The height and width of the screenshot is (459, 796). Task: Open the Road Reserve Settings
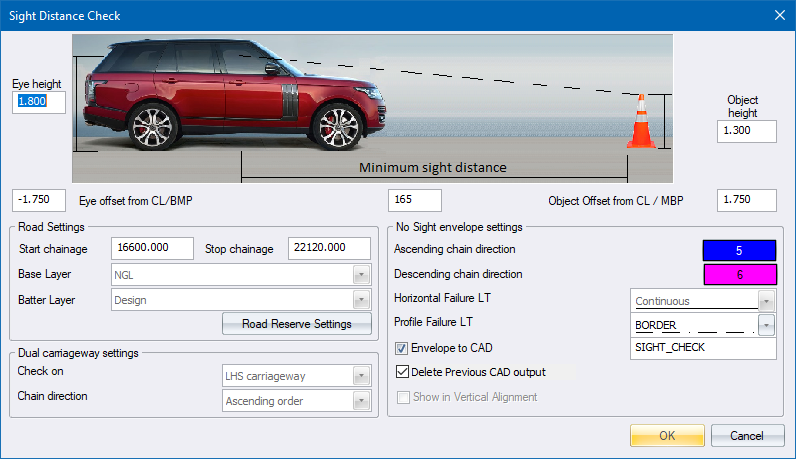pyautogui.click(x=296, y=324)
